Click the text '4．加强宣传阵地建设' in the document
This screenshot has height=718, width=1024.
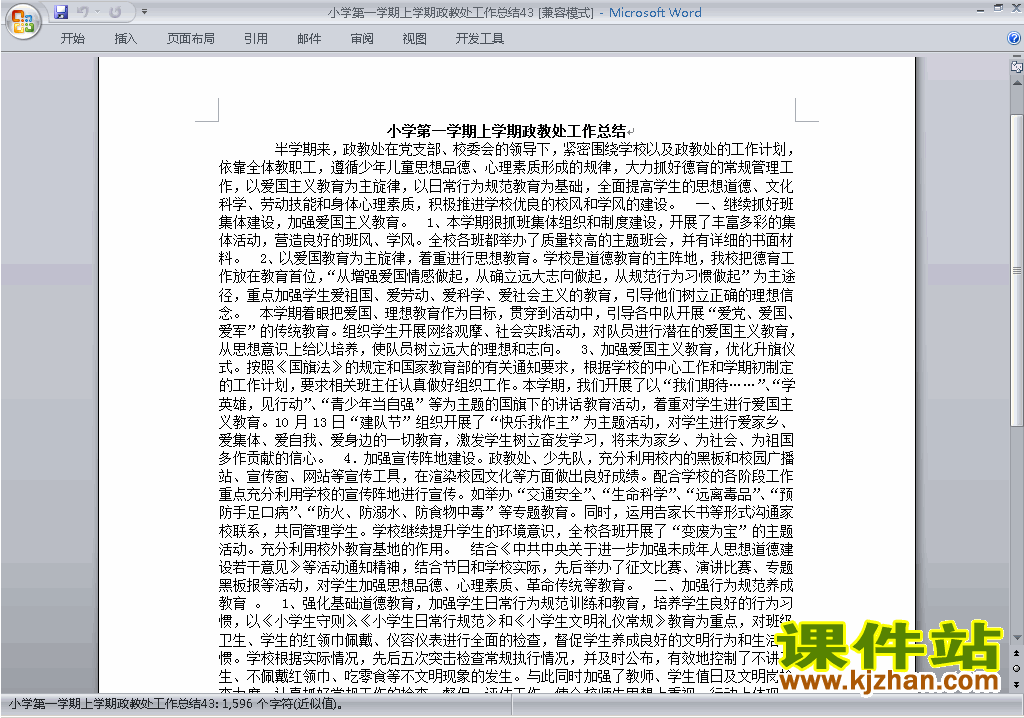(413, 459)
